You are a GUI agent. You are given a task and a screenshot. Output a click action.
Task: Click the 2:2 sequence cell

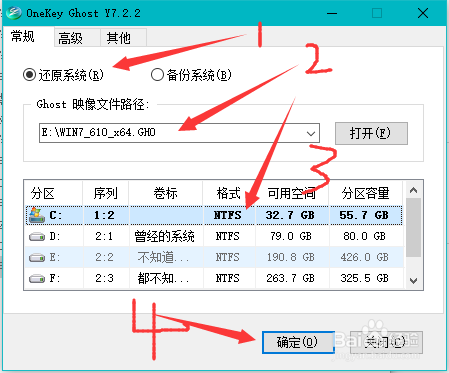point(105,257)
